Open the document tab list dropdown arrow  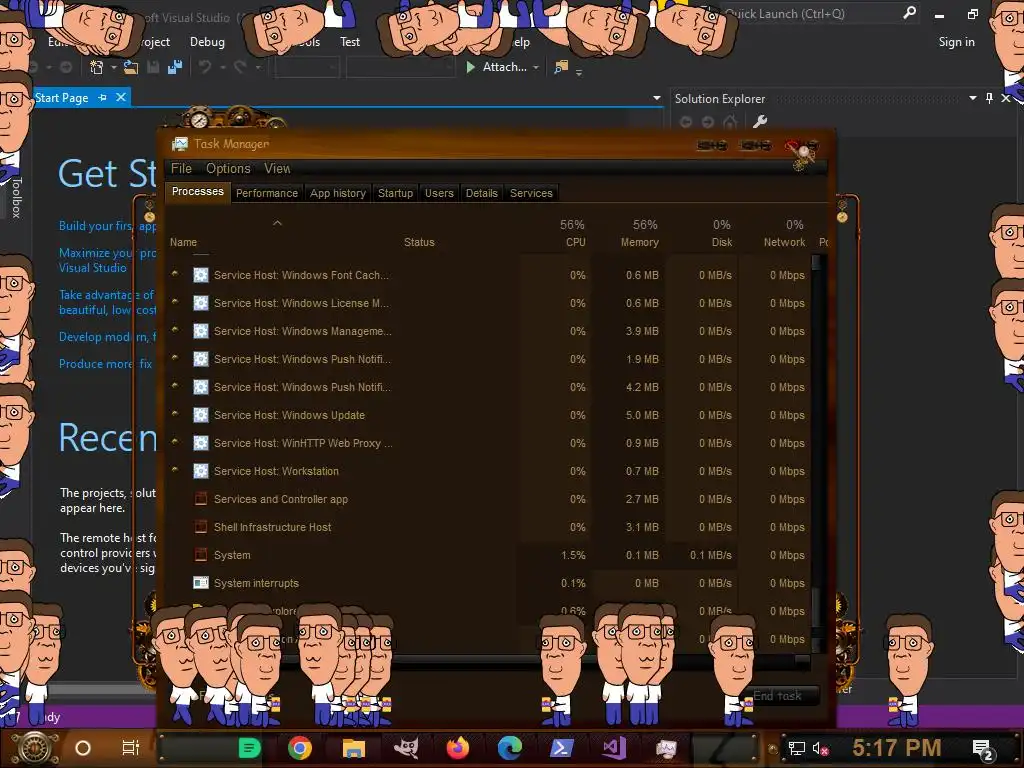point(656,98)
